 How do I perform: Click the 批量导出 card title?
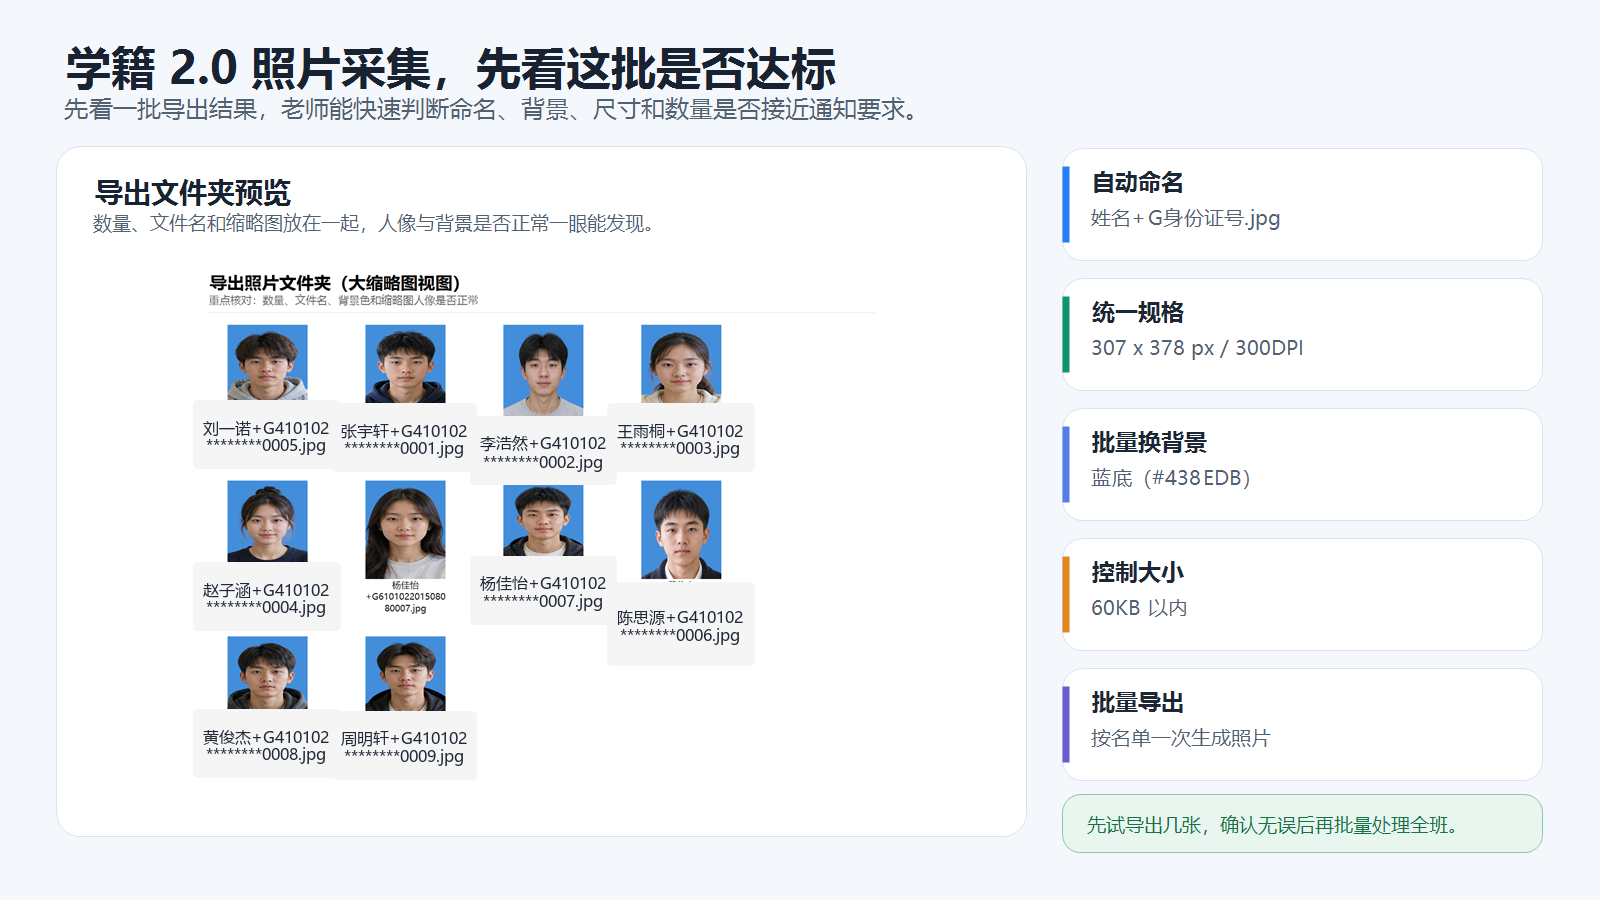tap(1137, 702)
